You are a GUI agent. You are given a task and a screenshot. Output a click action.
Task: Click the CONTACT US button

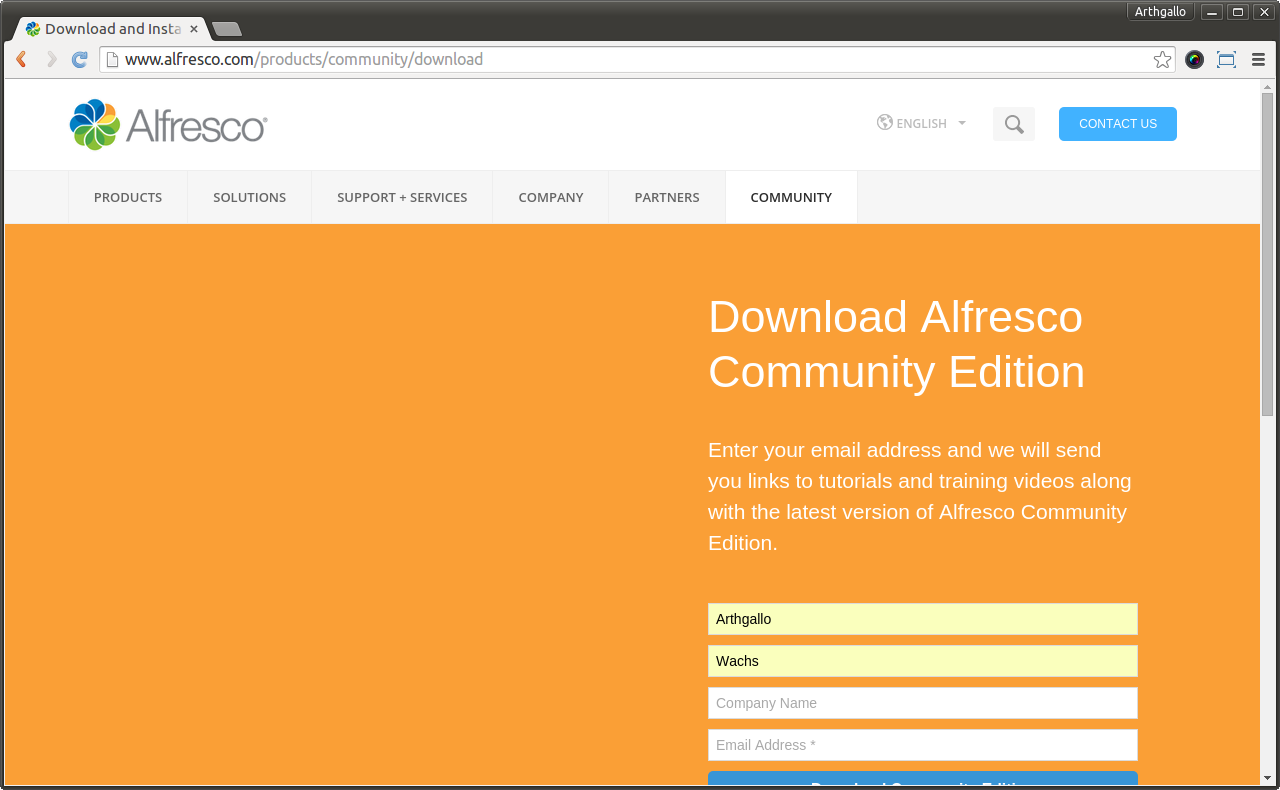point(1118,124)
